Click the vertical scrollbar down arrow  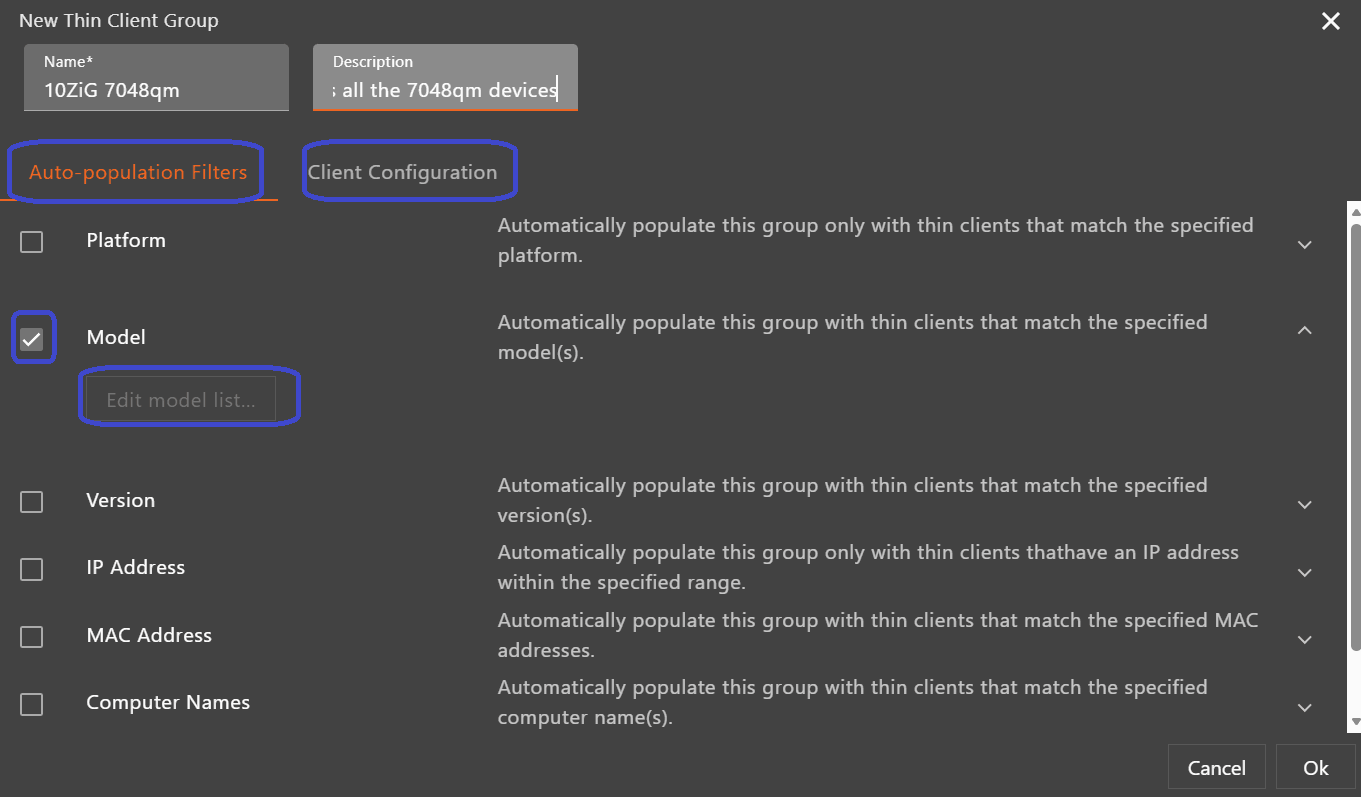point(1355,721)
